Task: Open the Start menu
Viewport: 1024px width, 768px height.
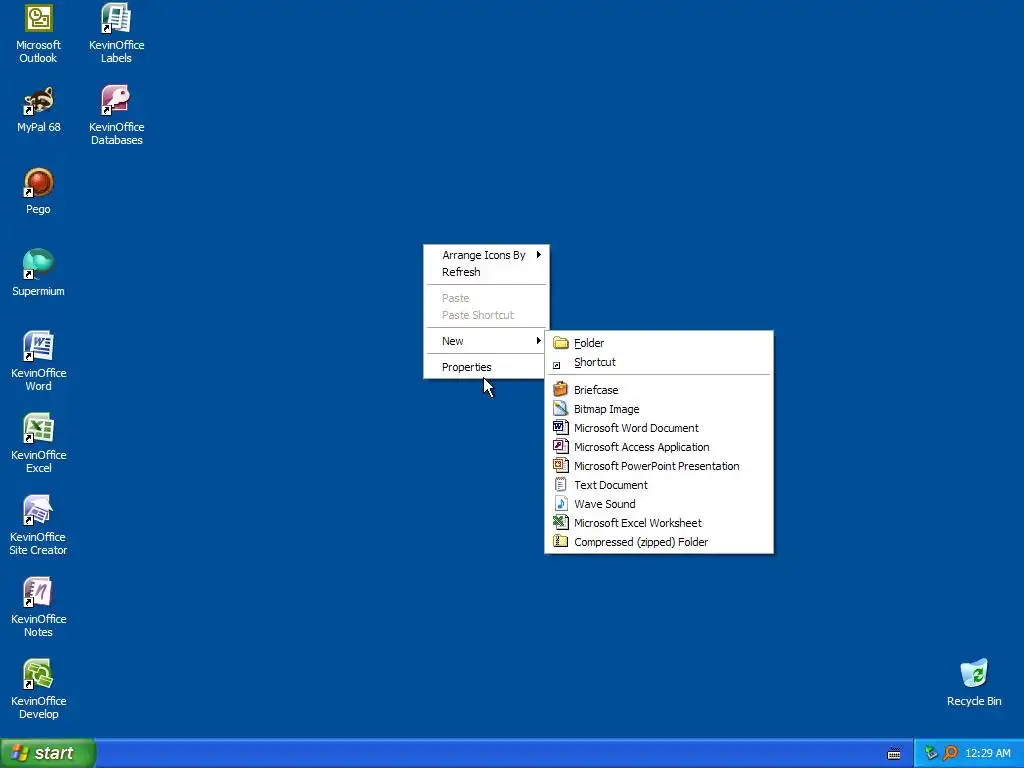Action: pyautogui.click(x=48, y=753)
